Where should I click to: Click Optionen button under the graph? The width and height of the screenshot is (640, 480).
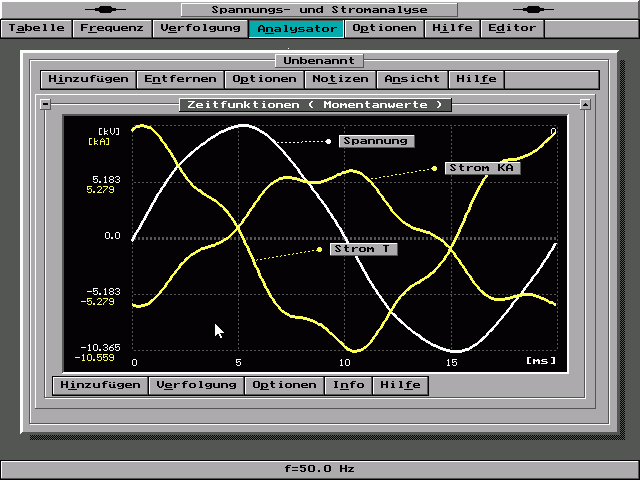[x=284, y=385]
